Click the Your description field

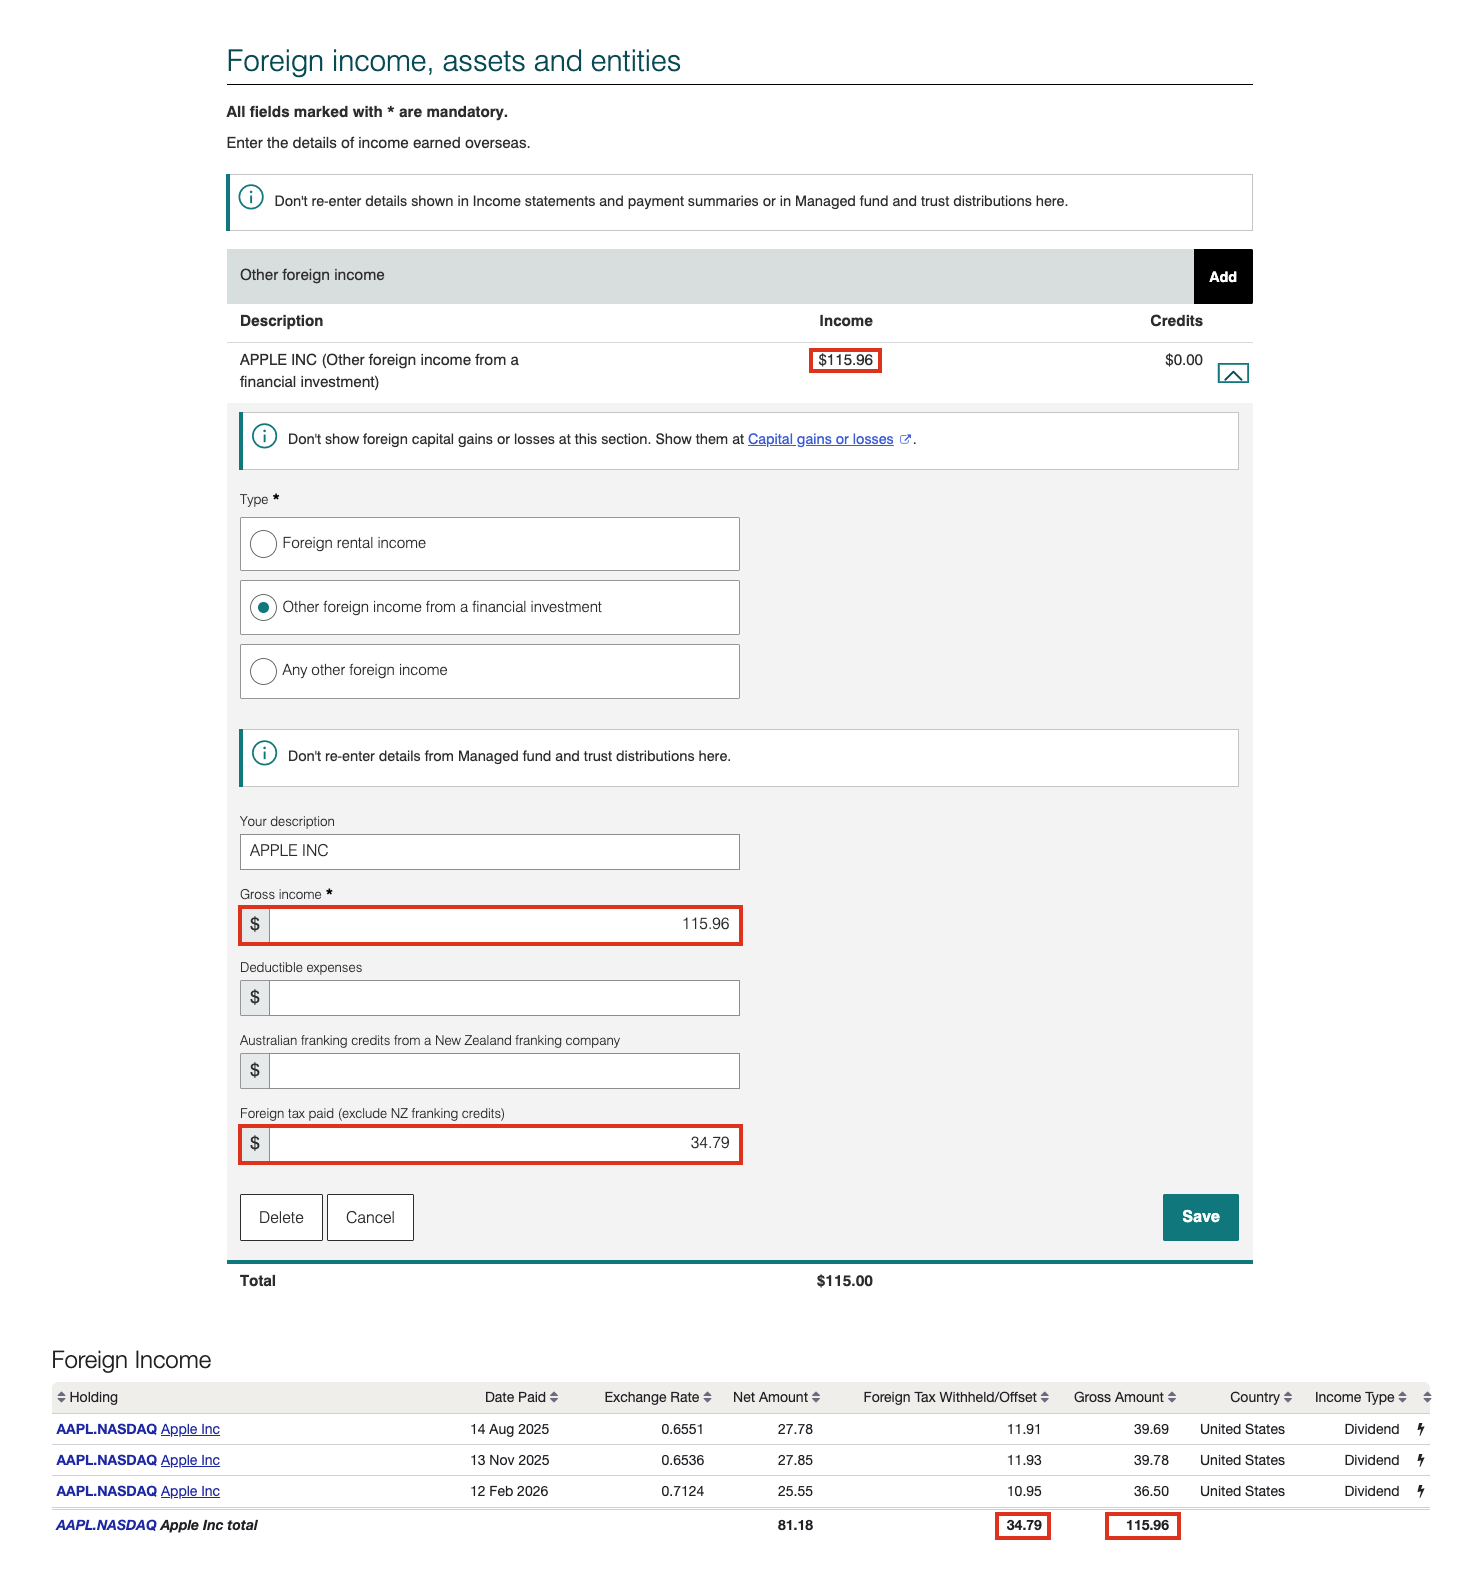point(490,852)
